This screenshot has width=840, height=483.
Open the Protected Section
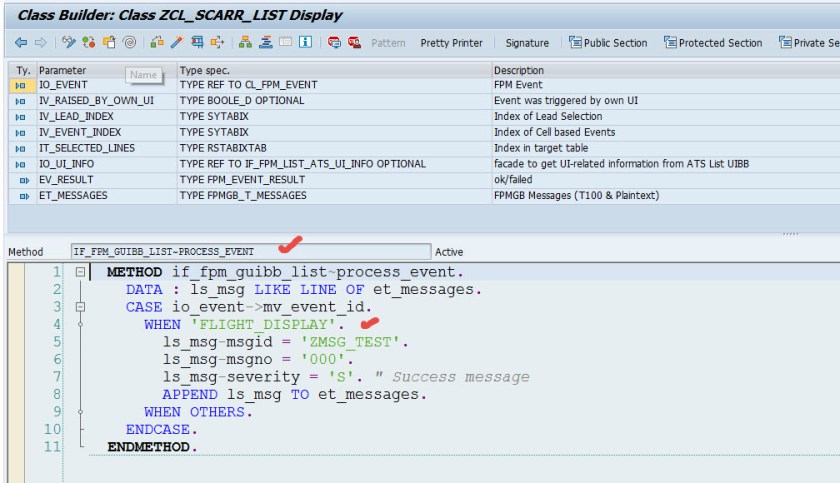[713, 43]
